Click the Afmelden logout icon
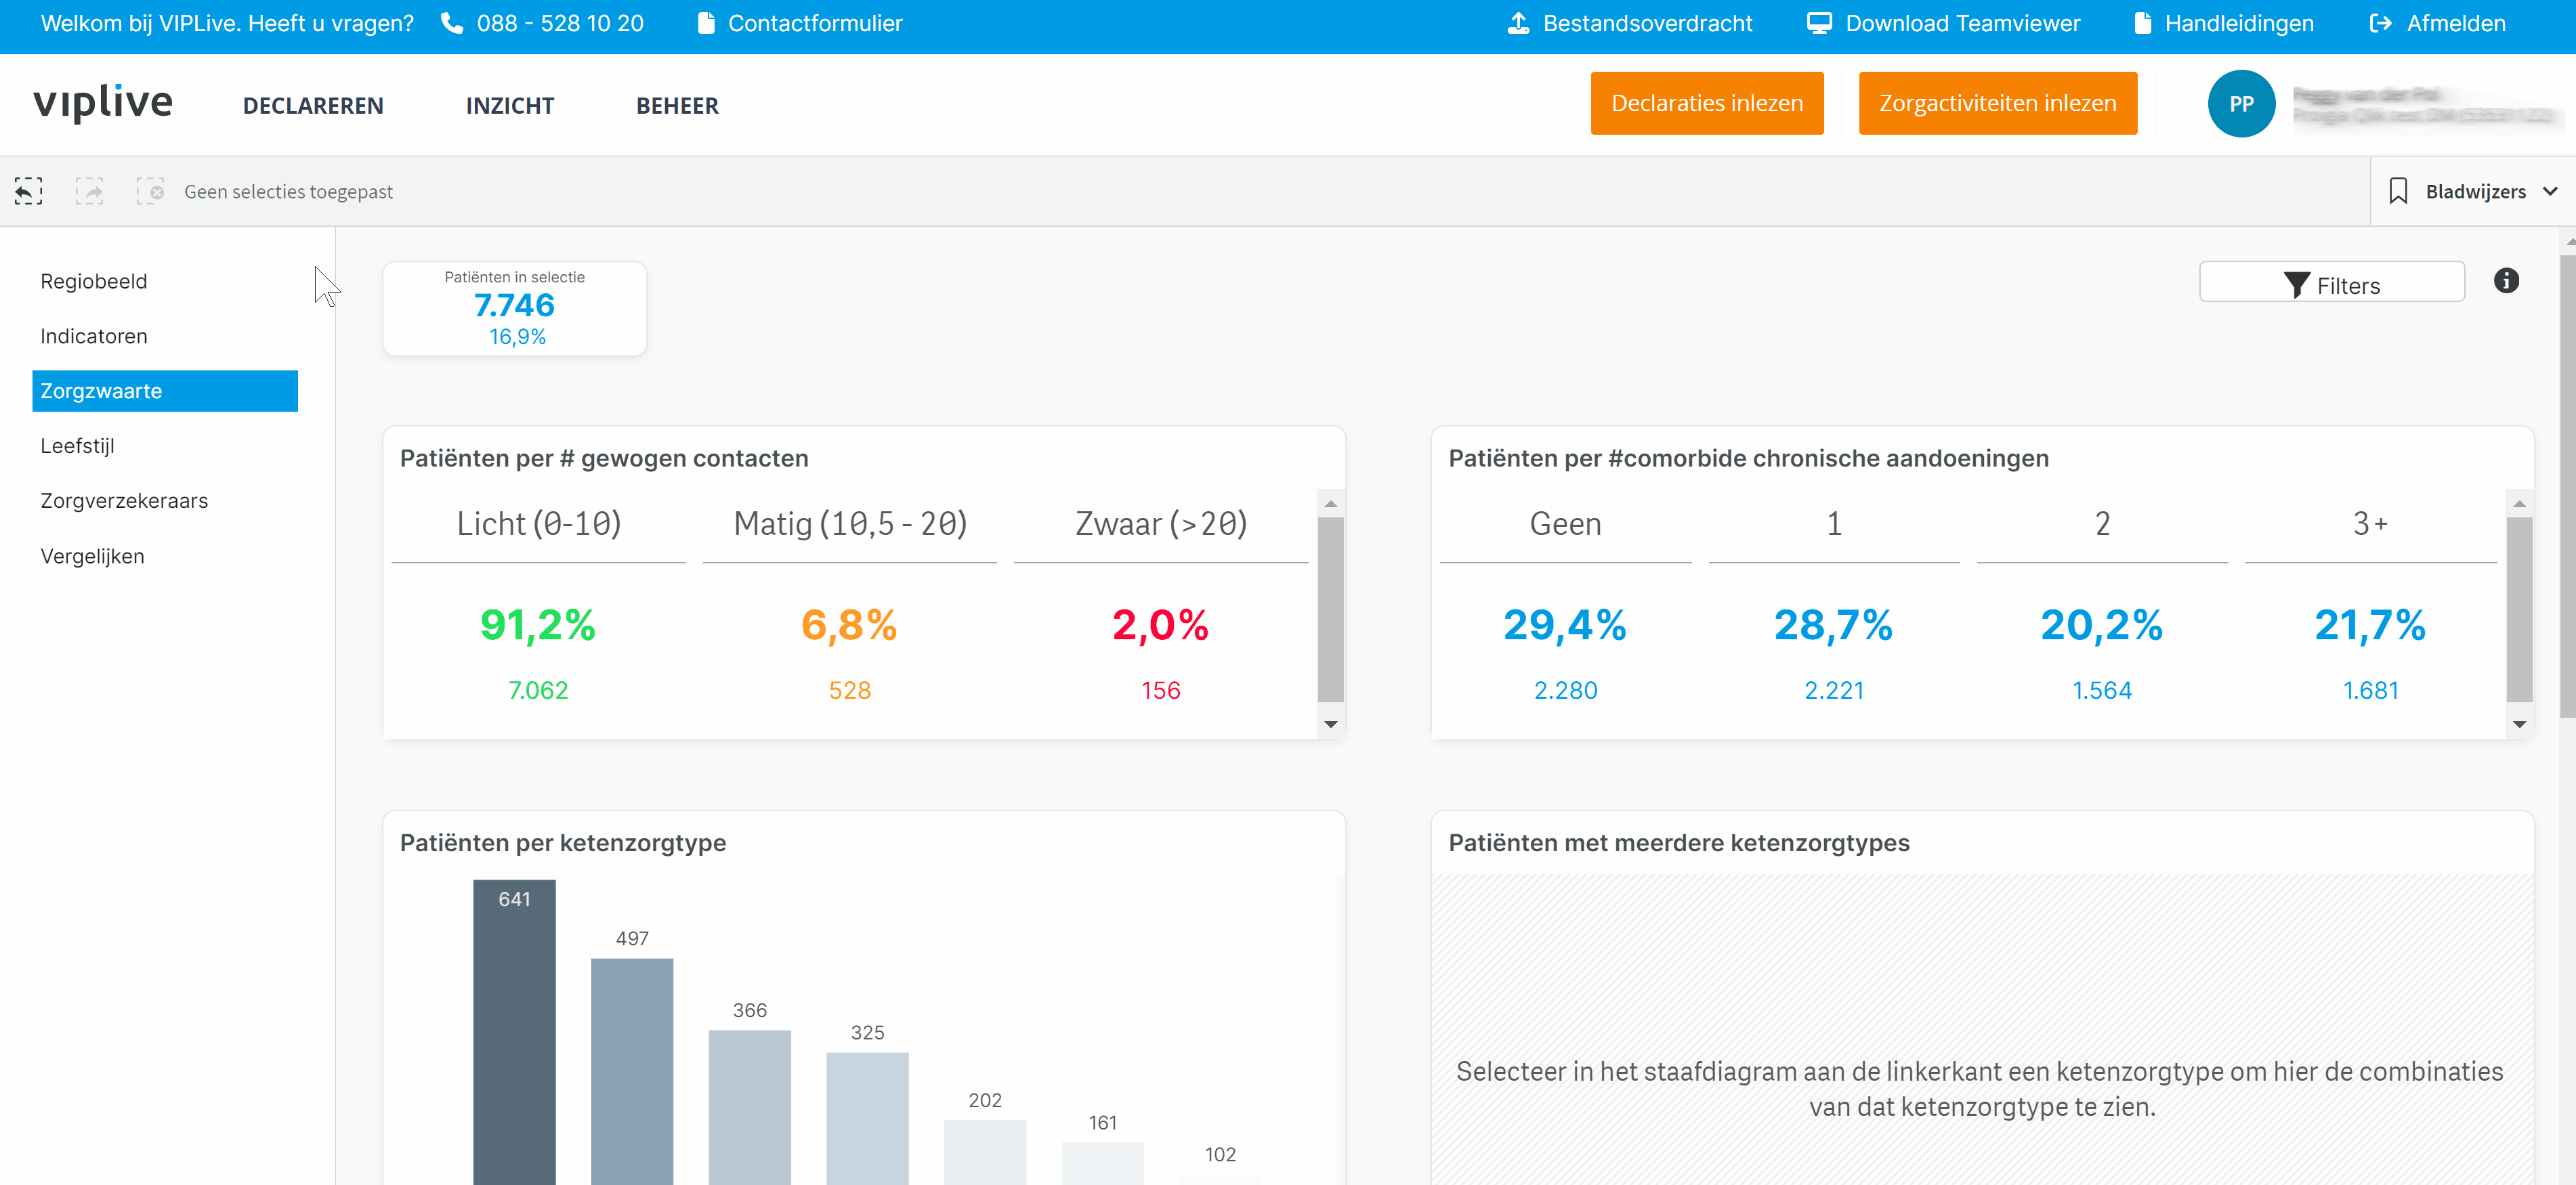 point(2381,23)
